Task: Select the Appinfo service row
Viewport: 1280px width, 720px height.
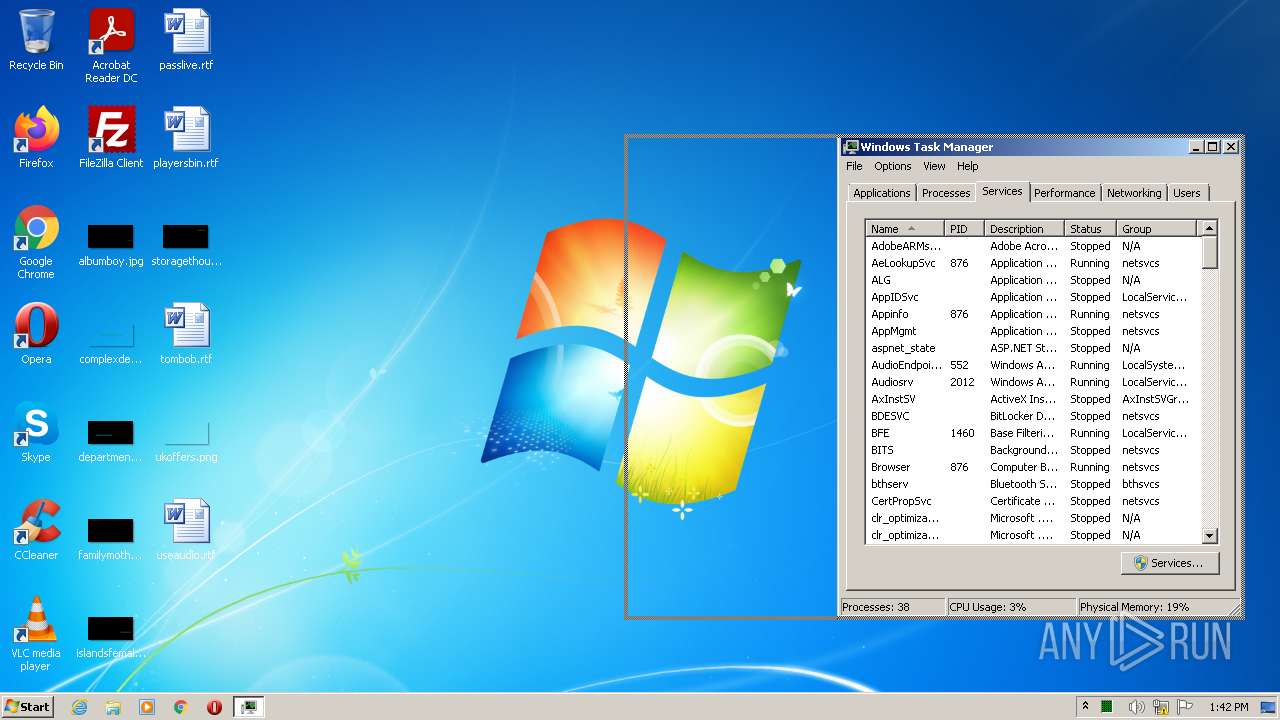Action: tap(1033, 314)
